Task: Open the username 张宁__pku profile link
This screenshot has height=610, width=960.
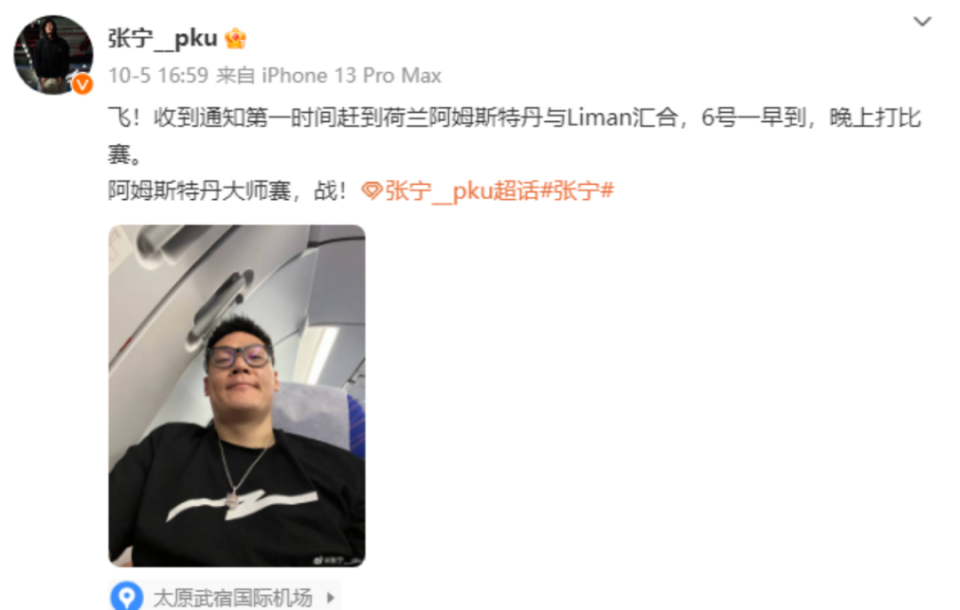Action: click(x=163, y=39)
